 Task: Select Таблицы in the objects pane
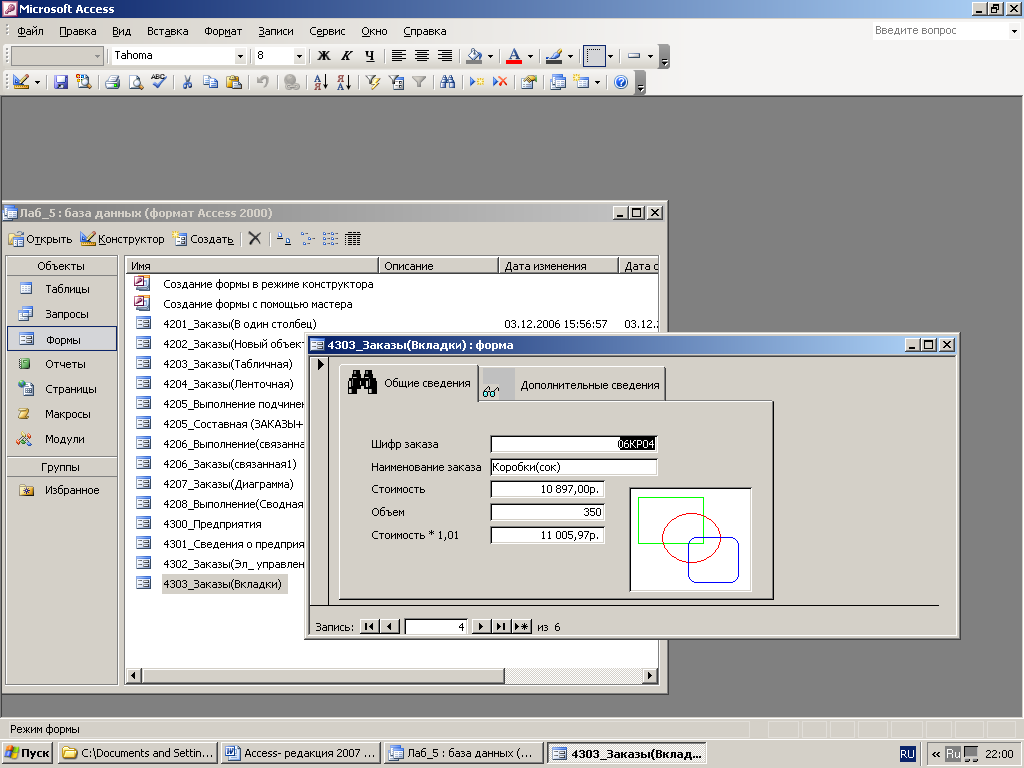tap(62, 289)
